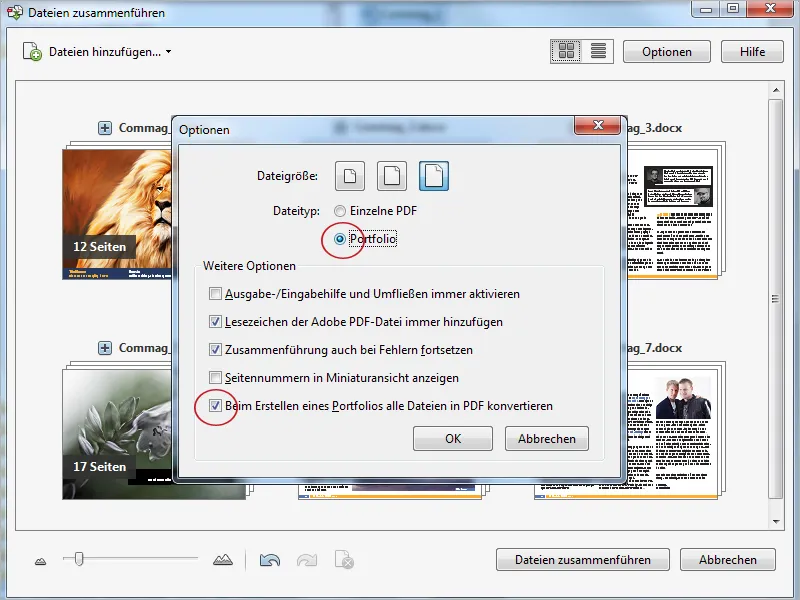
Task: Switch to thumbnail grid view
Action: 566,52
